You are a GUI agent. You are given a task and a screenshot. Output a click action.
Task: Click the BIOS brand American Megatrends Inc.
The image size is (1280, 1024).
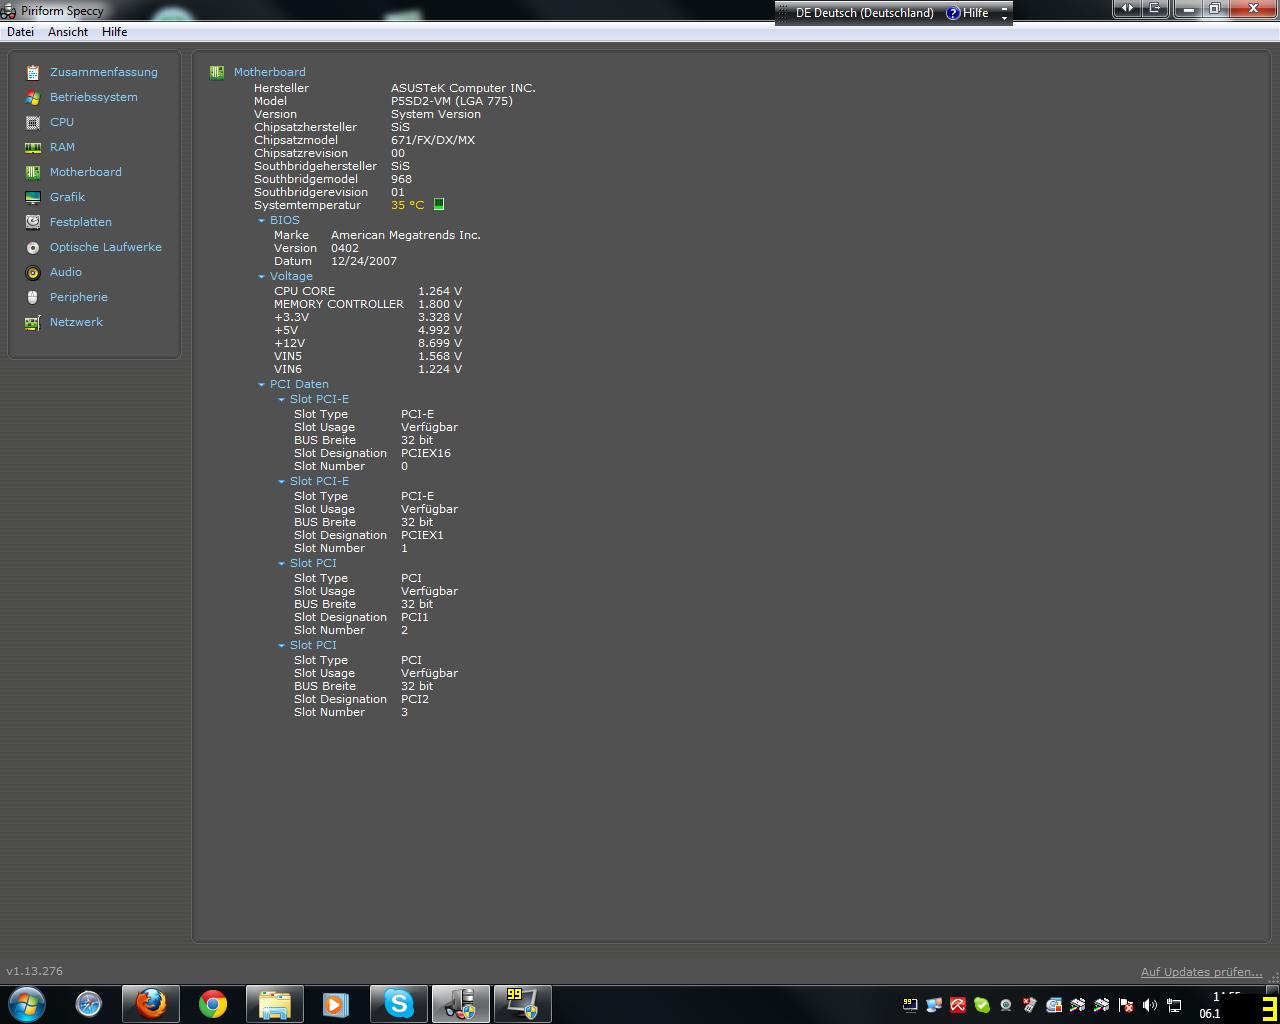click(x=406, y=235)
